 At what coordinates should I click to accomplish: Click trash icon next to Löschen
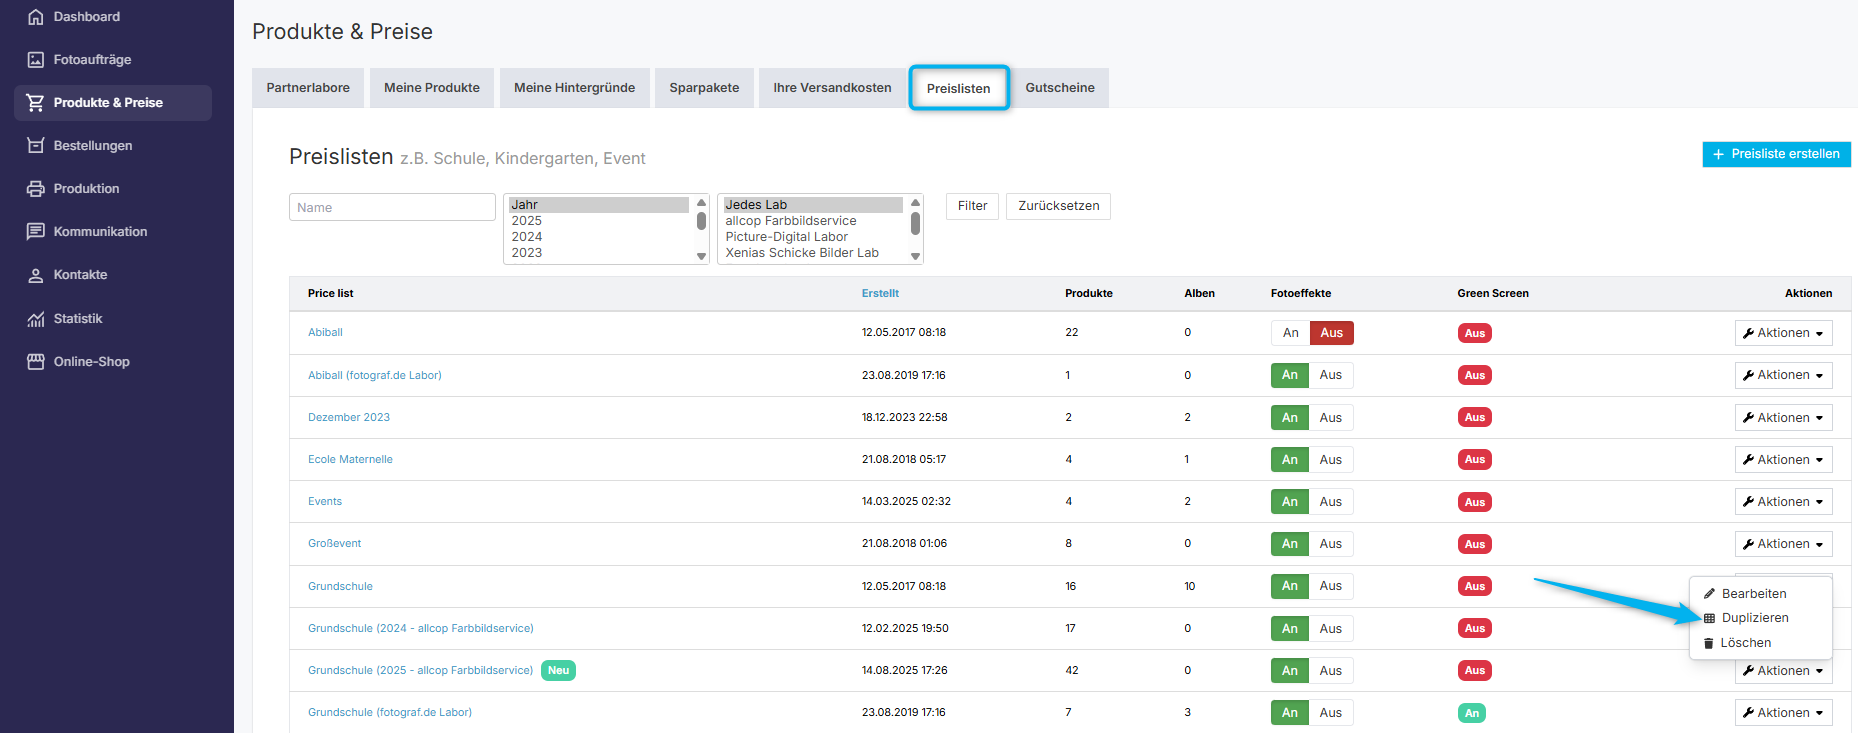[1709, 643]
